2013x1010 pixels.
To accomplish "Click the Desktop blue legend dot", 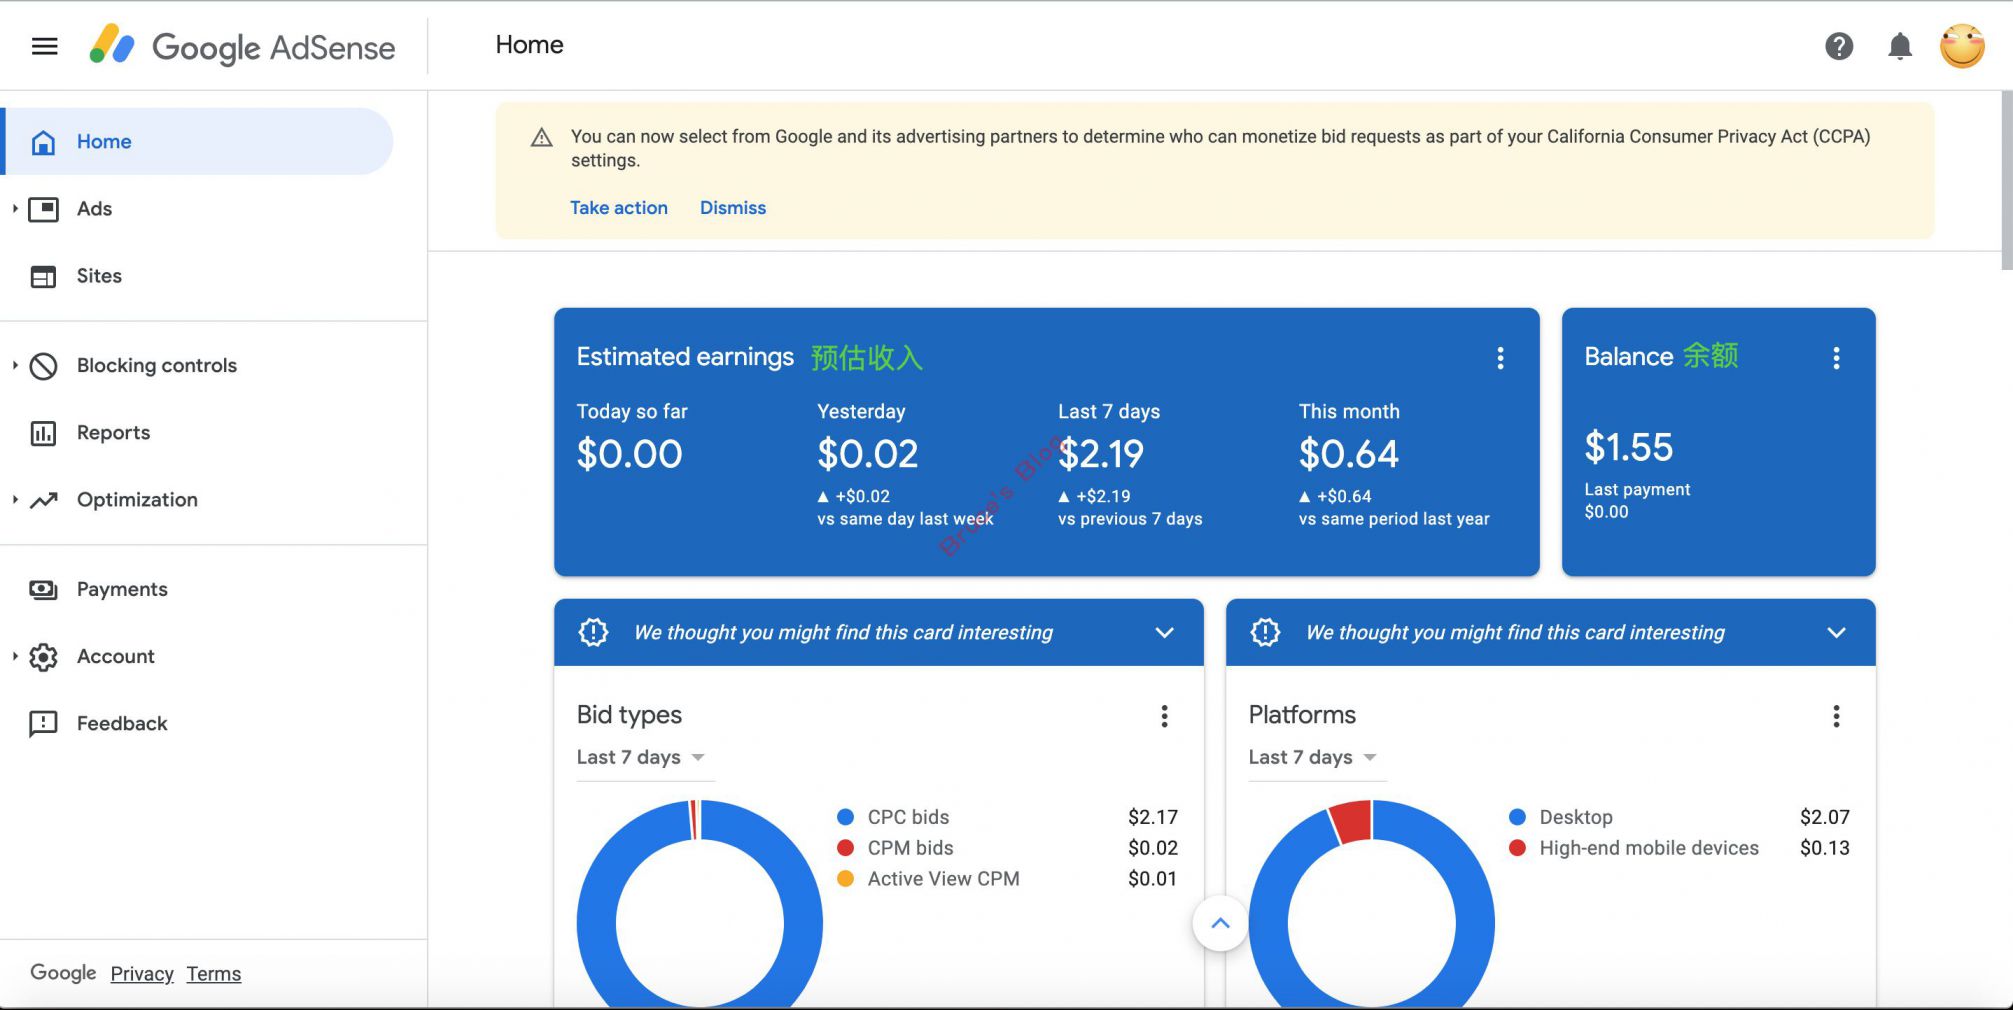I will point(1517,817).
